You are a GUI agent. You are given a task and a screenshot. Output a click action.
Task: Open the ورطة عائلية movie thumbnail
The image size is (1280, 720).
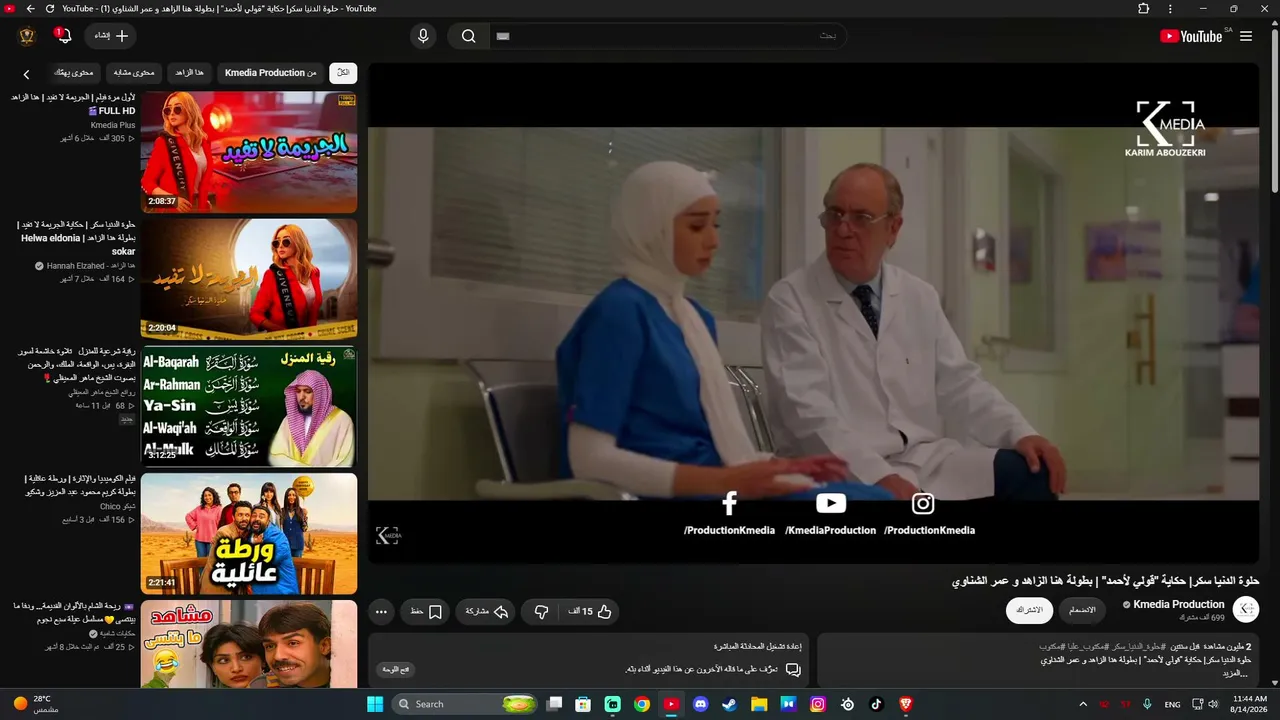[x=249, y=533]
